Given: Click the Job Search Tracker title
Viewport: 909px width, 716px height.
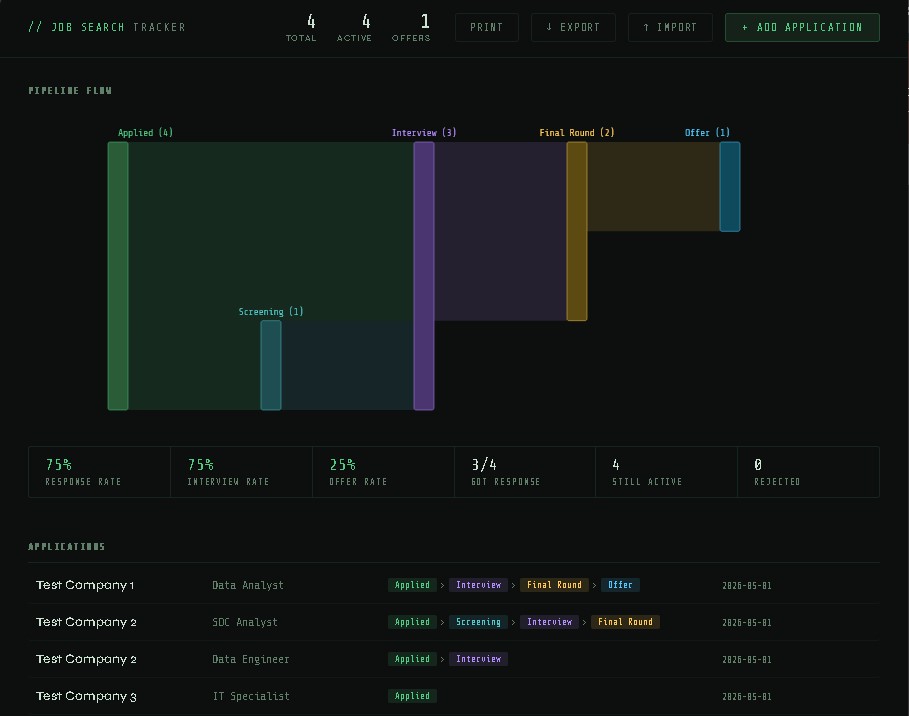Looking at the screenshot, I should click(x=107, y=27).
